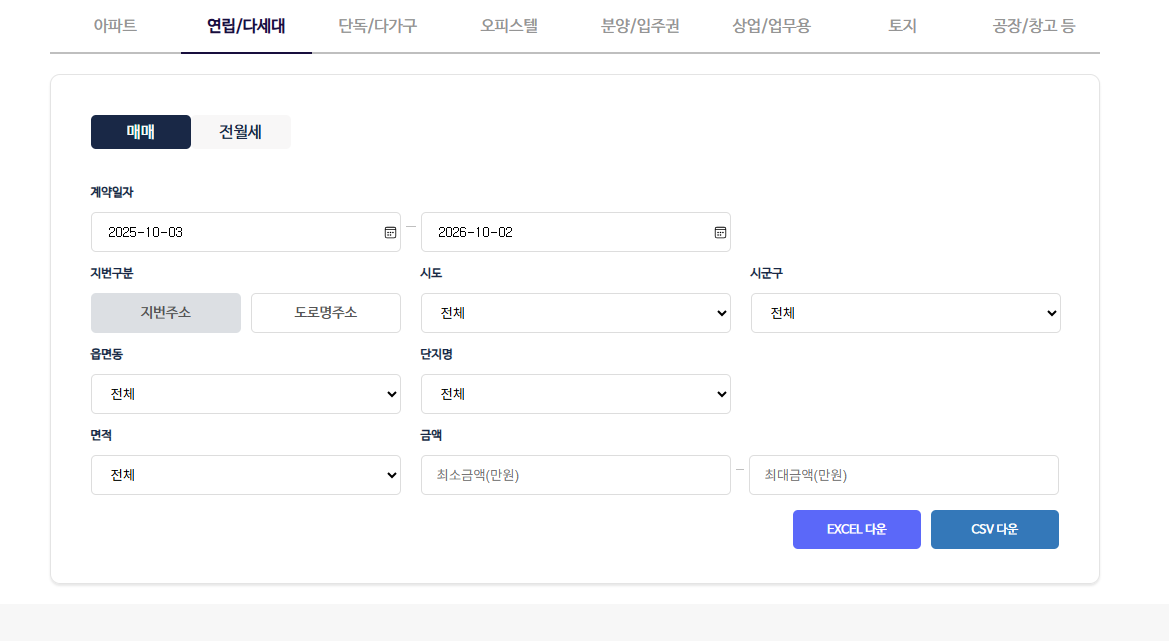Click the 금액 label
The width and height of the screenshot is (1169, 641).
coord(432,435)
